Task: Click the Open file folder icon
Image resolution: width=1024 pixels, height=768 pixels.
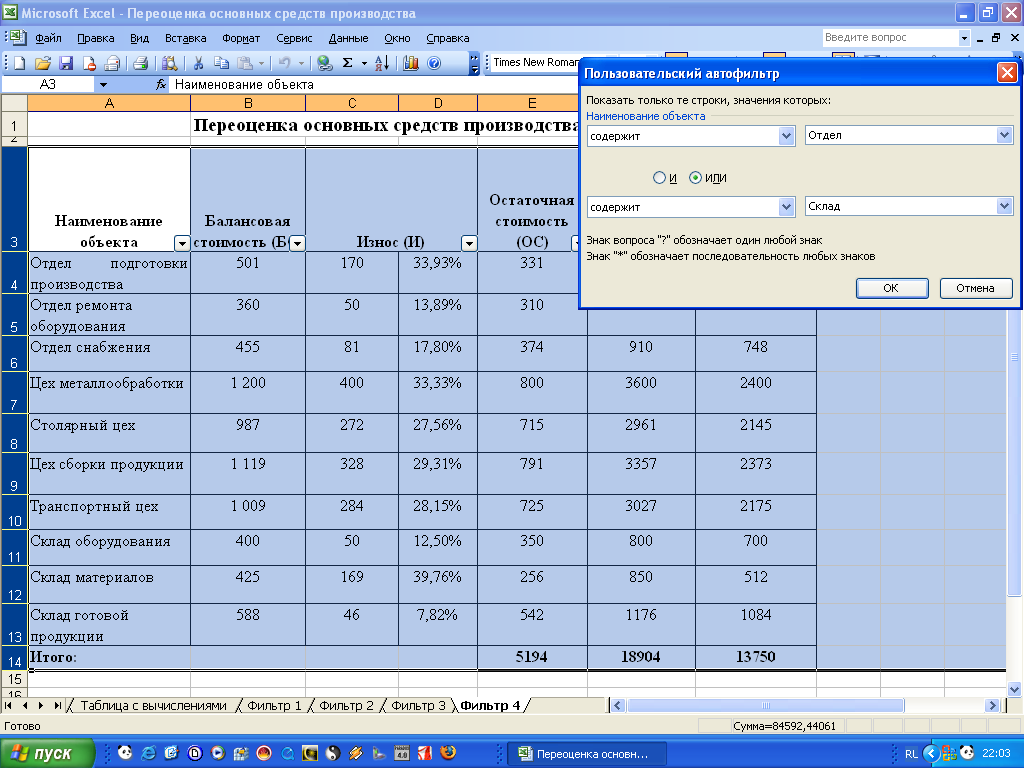Action: pyautogui.click(x=43, y=63)
